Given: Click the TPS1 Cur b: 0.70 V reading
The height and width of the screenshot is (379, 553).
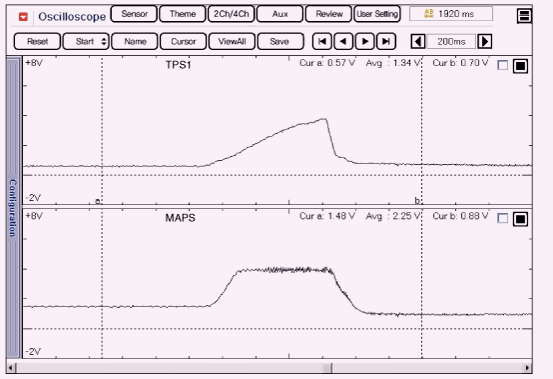Looking at the screenshot, I should [x=460, y=63].
